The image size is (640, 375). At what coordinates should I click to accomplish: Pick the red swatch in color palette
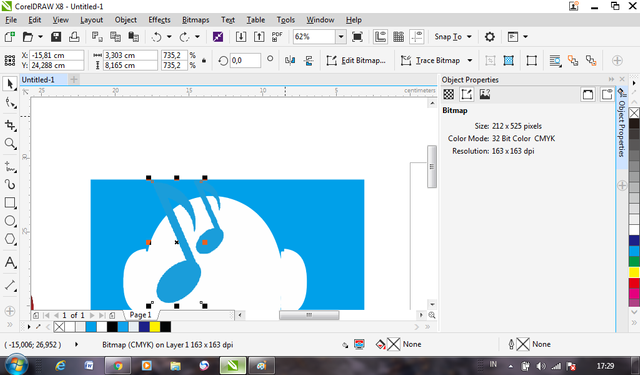pos(634,283)
